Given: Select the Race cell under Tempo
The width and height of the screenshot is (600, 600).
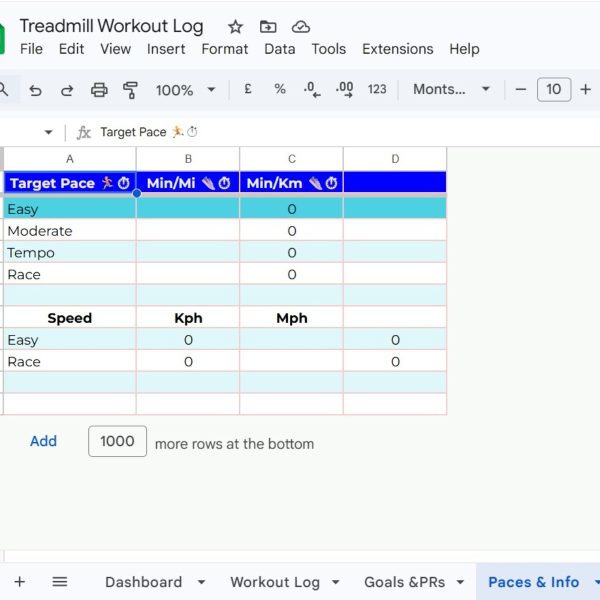Looking at the screenshot, I should pyautogui.click(x=70, y=274).
